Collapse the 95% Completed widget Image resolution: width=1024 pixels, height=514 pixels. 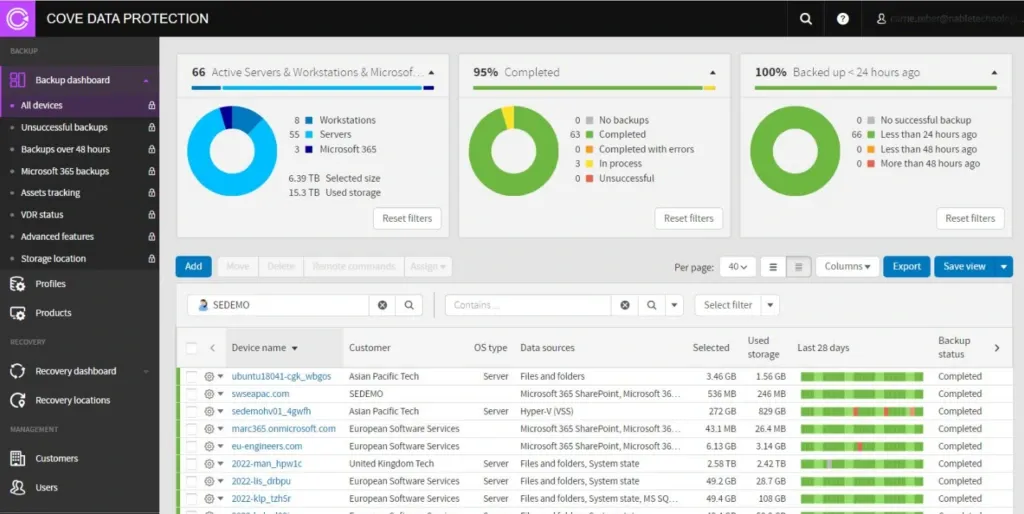point(712,72)
